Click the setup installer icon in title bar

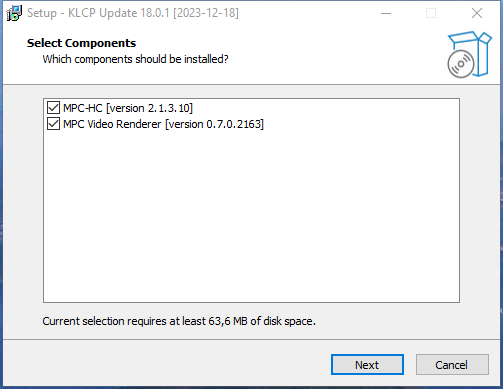(14, 13)
